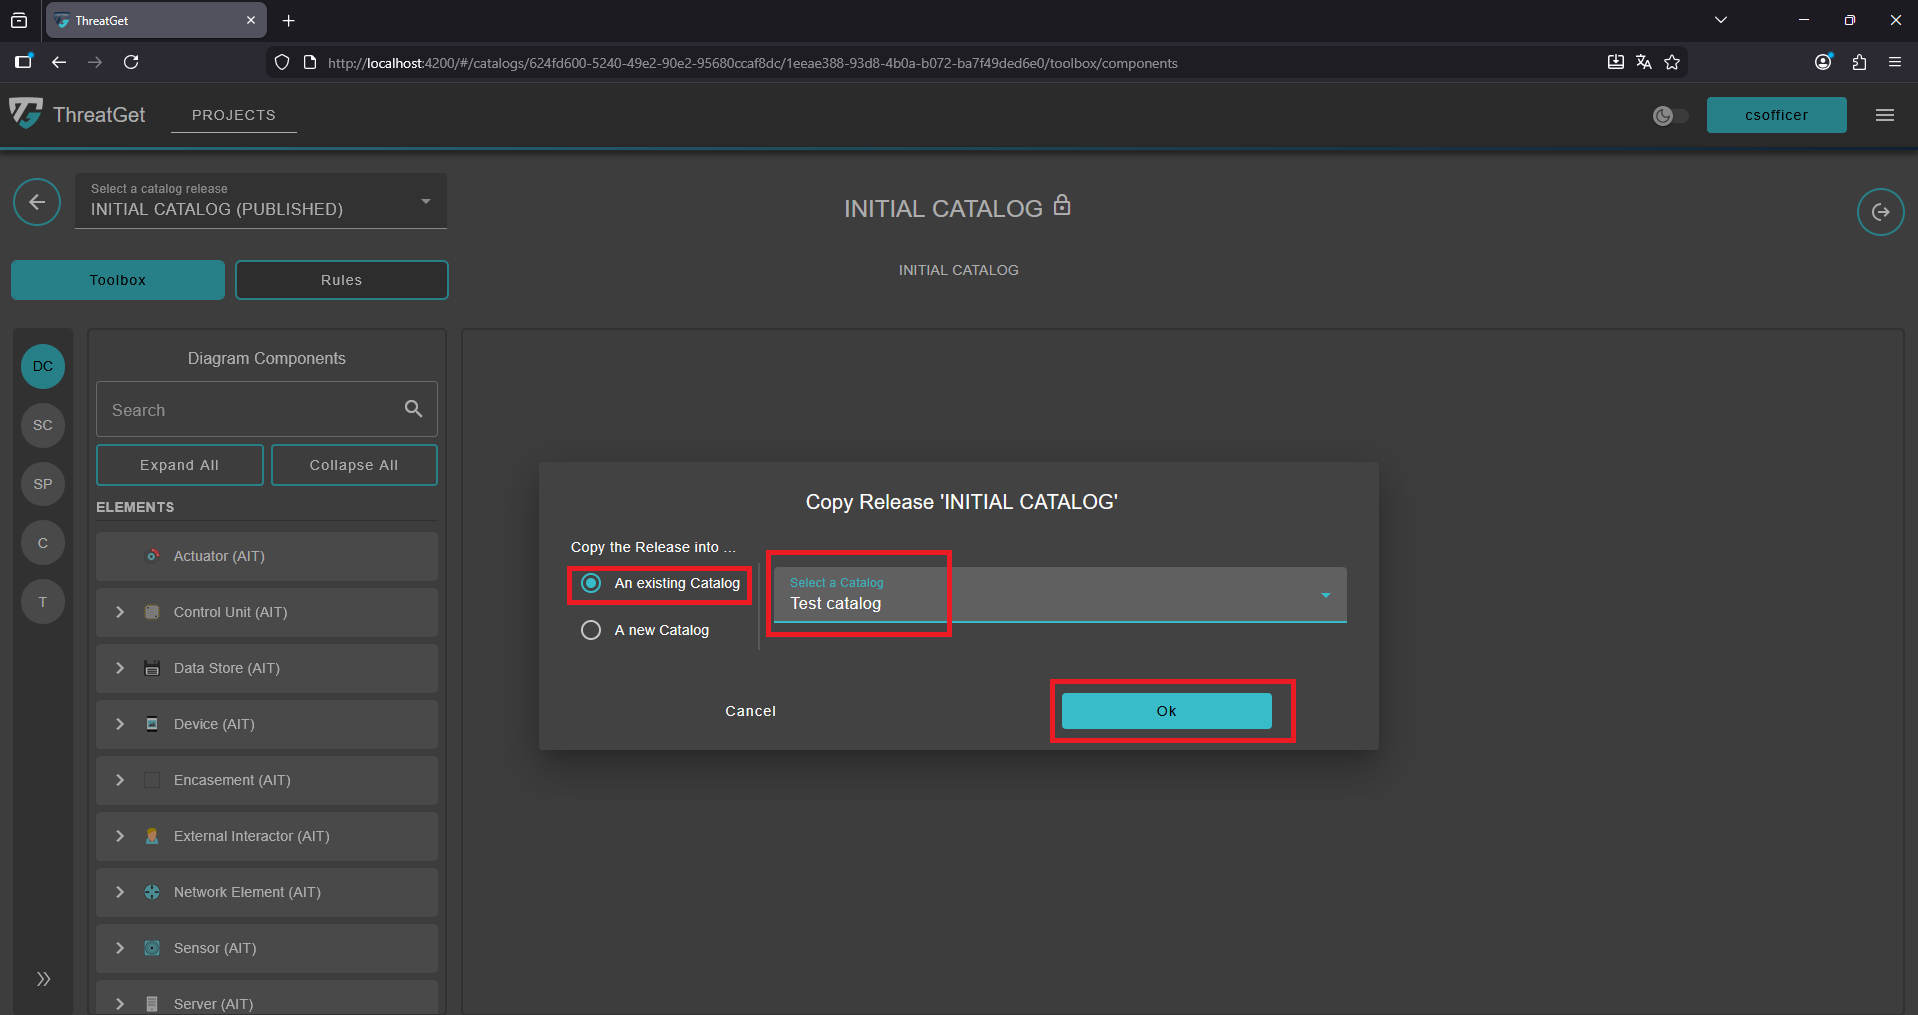1918x1015 pixels.
Task: Open the SC panel in the sidebar
Action: 42,425
